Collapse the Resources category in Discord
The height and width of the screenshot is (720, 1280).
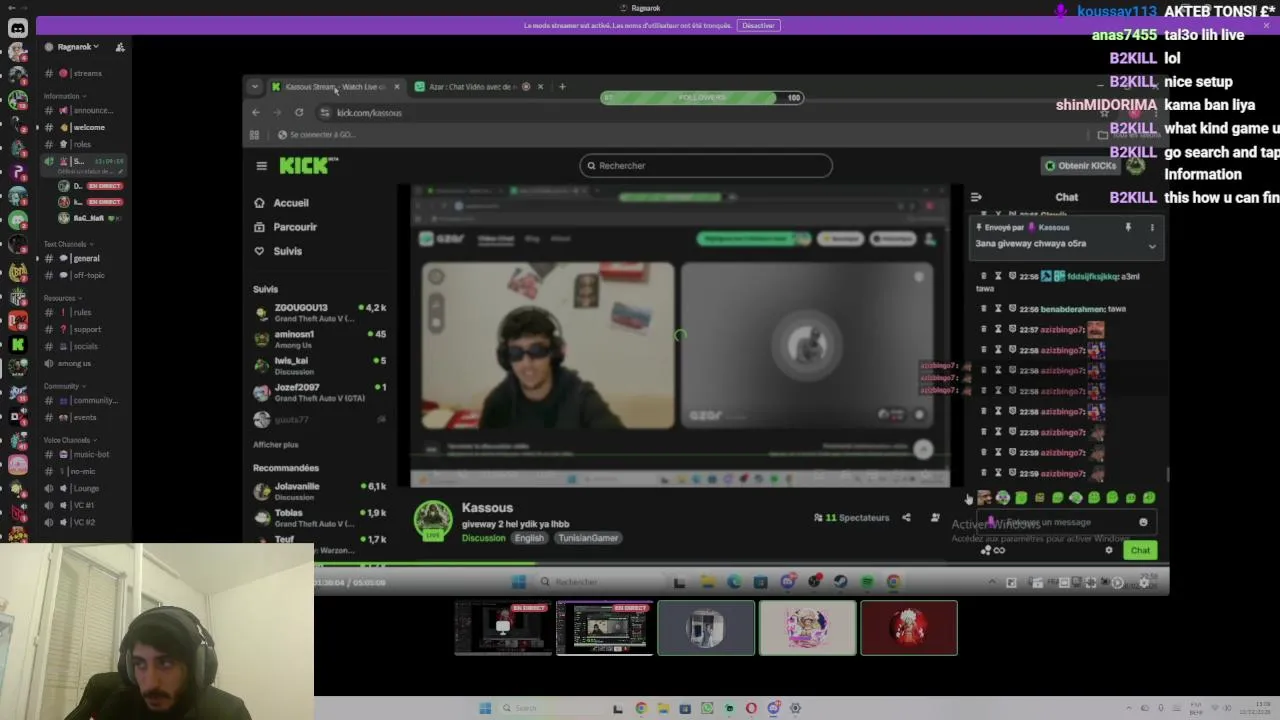coord(62,298)
